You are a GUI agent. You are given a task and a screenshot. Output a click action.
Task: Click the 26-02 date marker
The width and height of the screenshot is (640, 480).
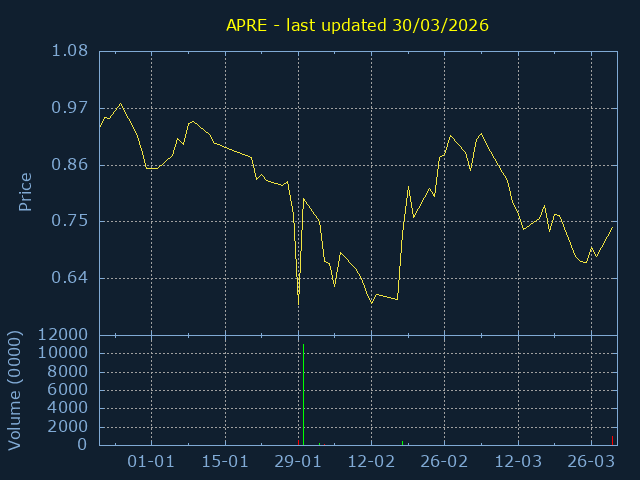[x=444, y=462]
